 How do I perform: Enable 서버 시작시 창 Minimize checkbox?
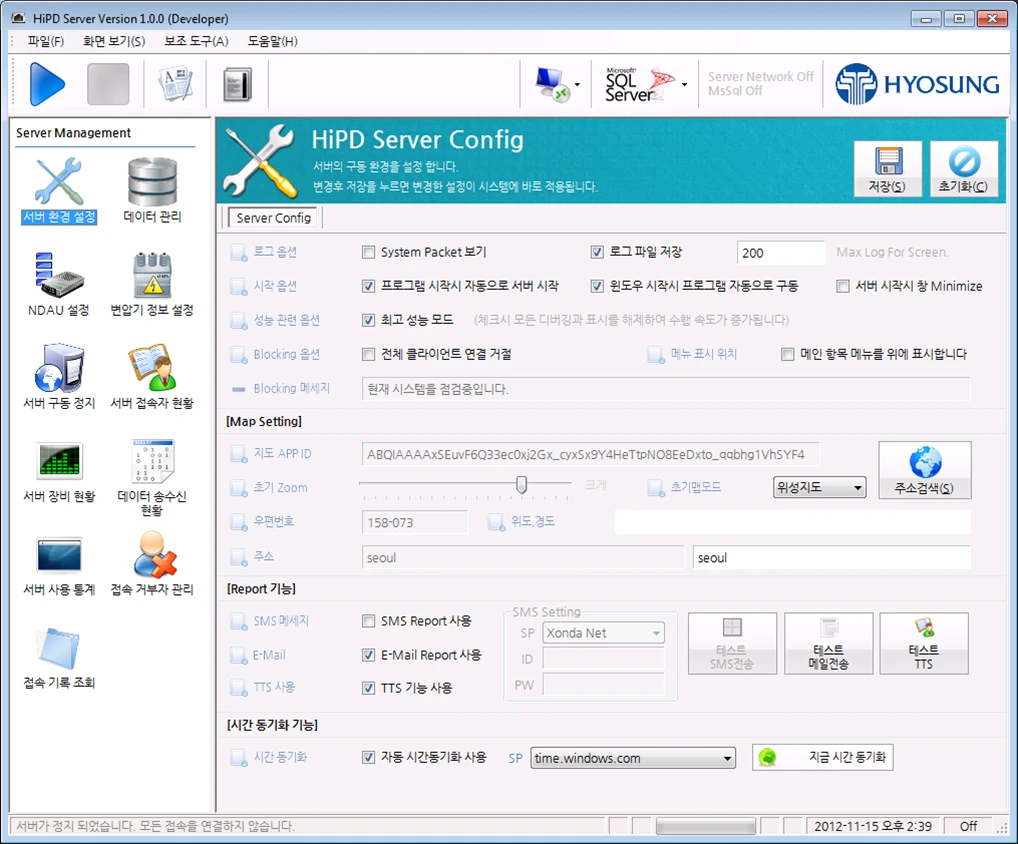[x=843, y=286]
